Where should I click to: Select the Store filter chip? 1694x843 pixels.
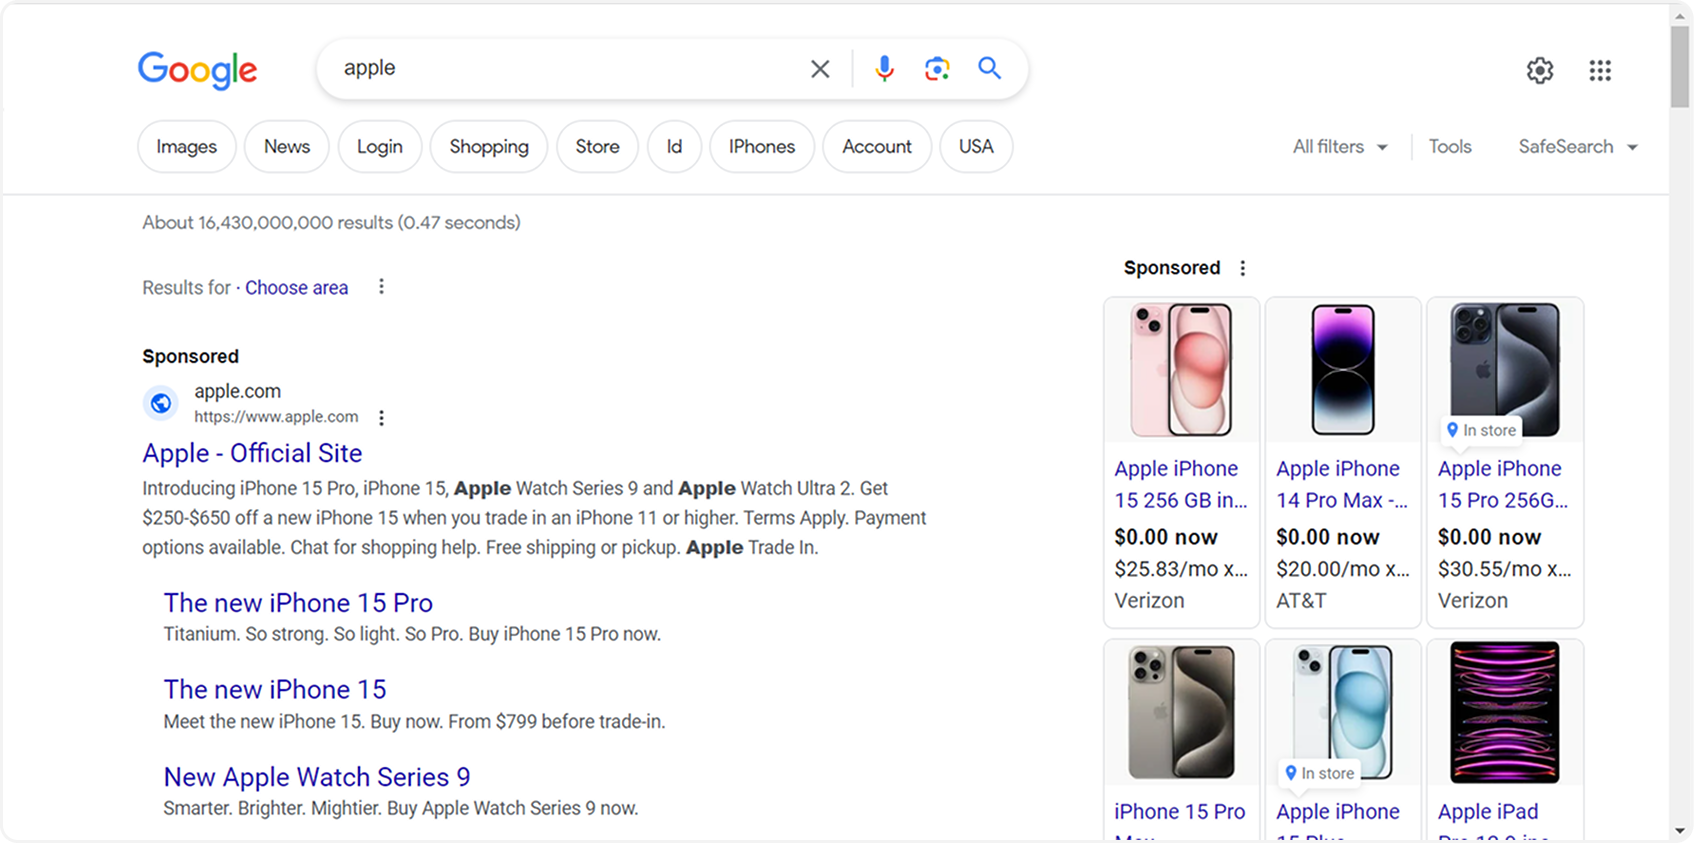tap(597, 146)
